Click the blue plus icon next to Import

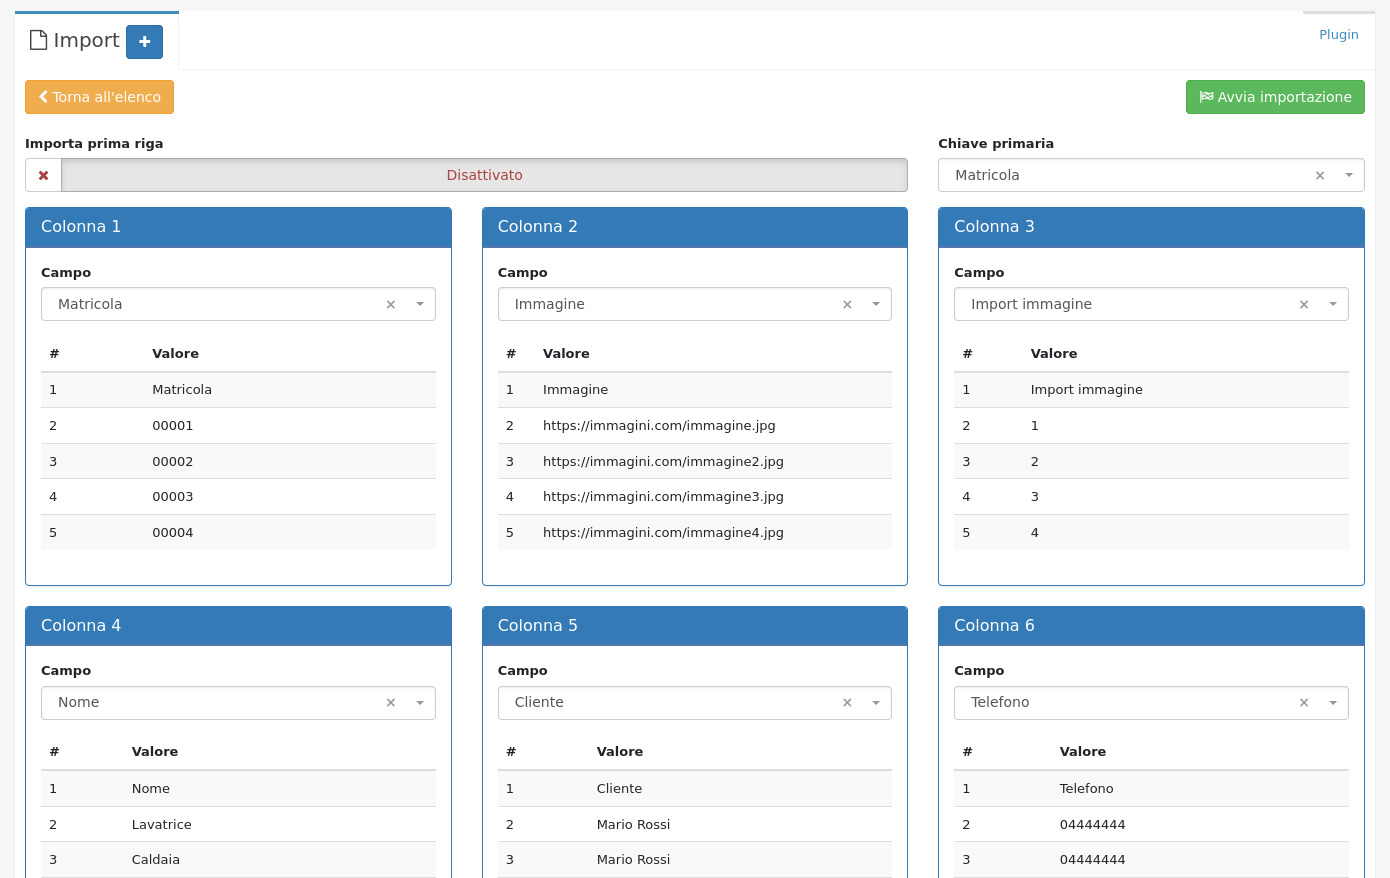tap(144, 42)
